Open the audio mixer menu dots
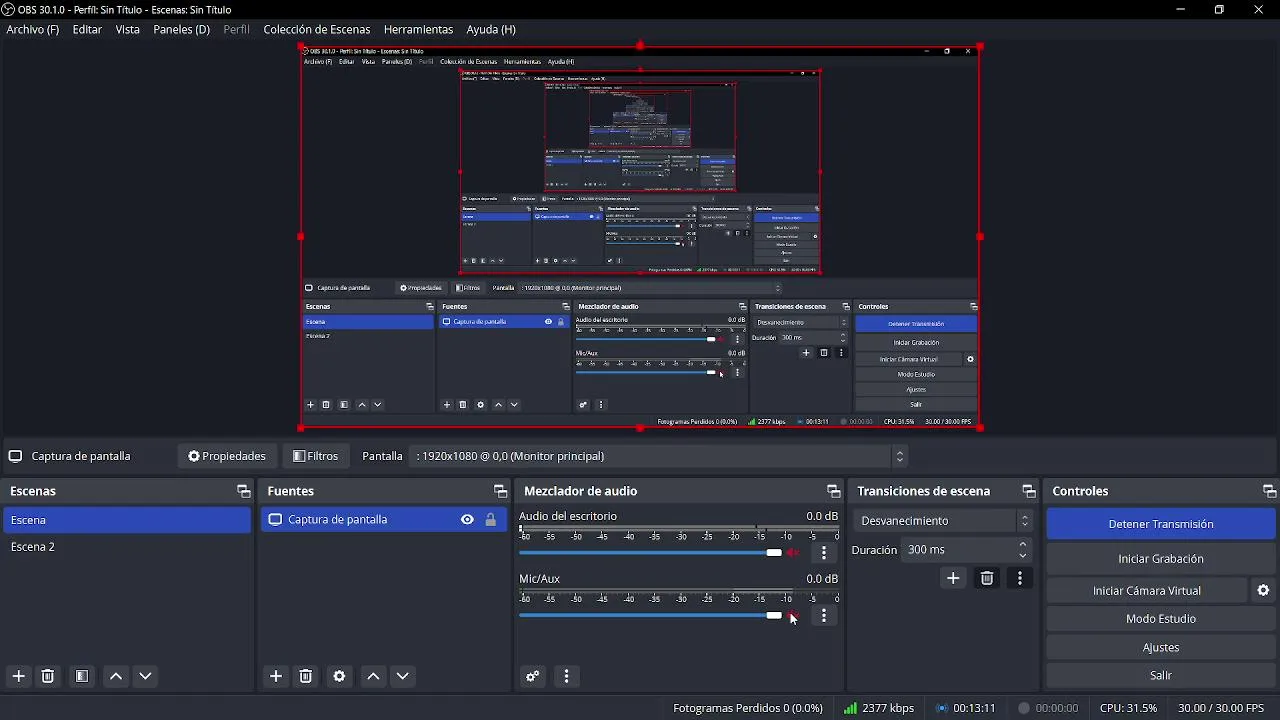Viewport: 1280px width, 720px height. coord(567,676)
